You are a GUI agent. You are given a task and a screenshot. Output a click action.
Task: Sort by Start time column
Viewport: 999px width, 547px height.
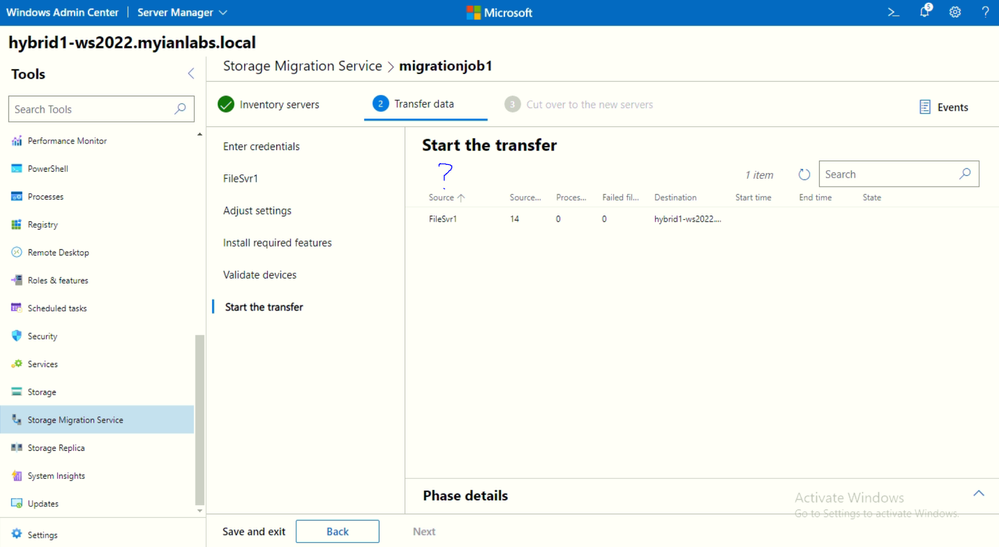click(753, 197)
